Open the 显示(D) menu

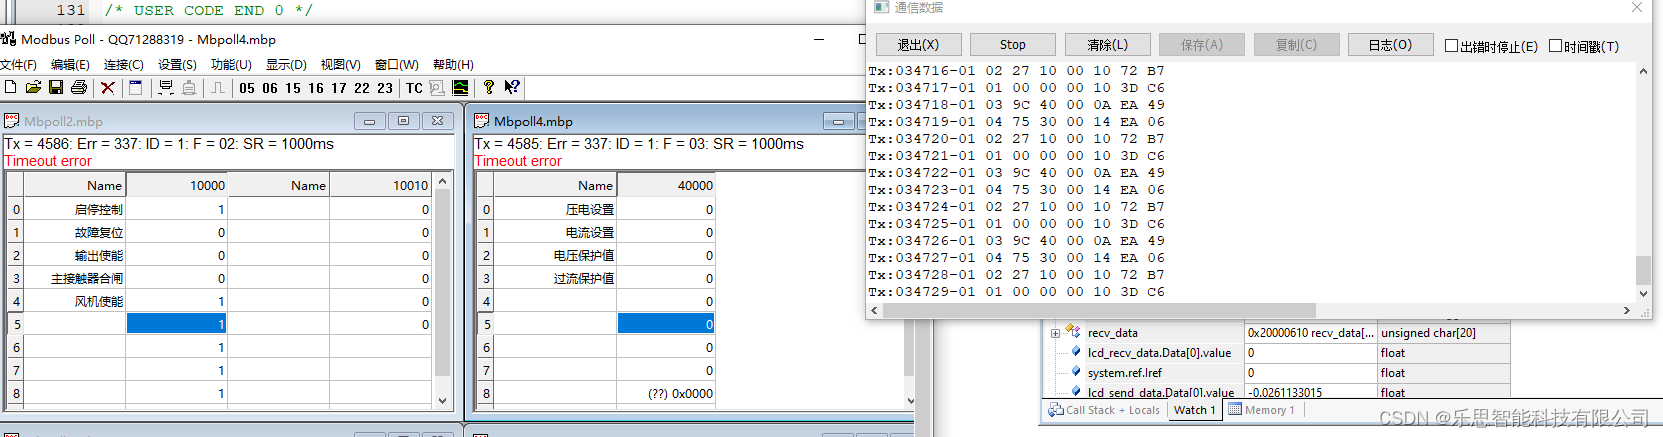point(286,65)
